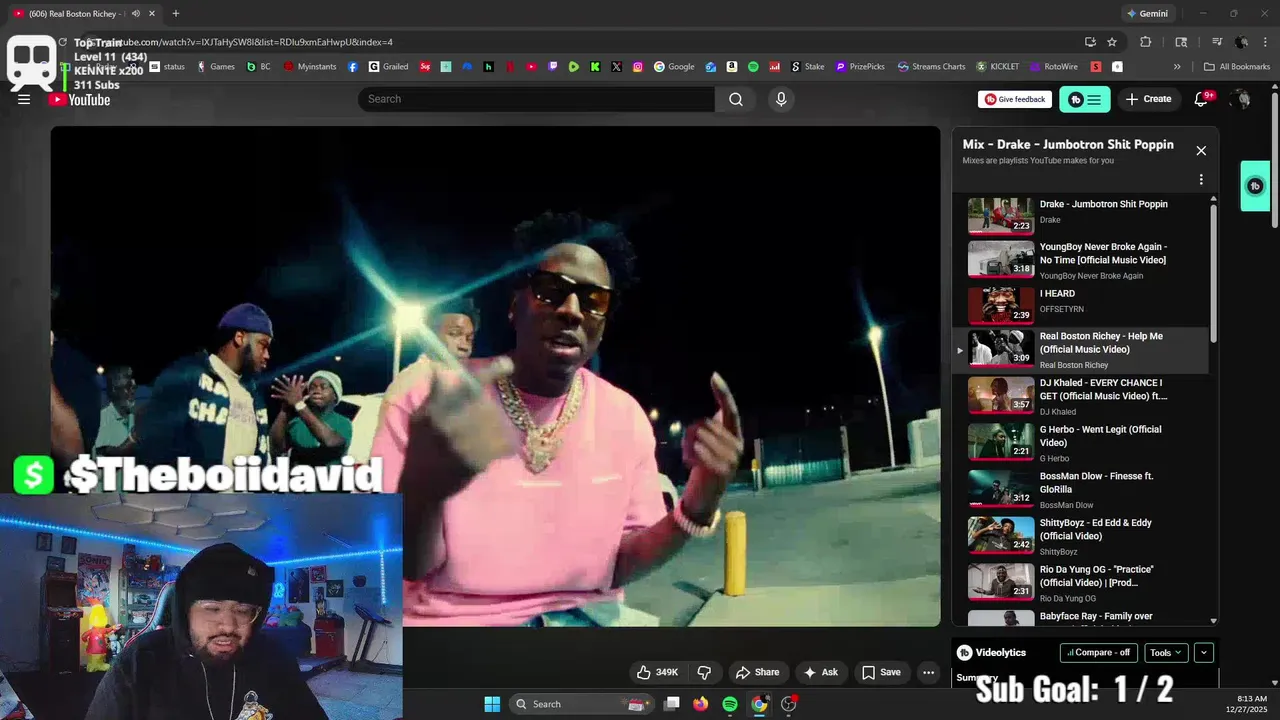Open the YouTube hamburger guide menu

tap(24, 99)
